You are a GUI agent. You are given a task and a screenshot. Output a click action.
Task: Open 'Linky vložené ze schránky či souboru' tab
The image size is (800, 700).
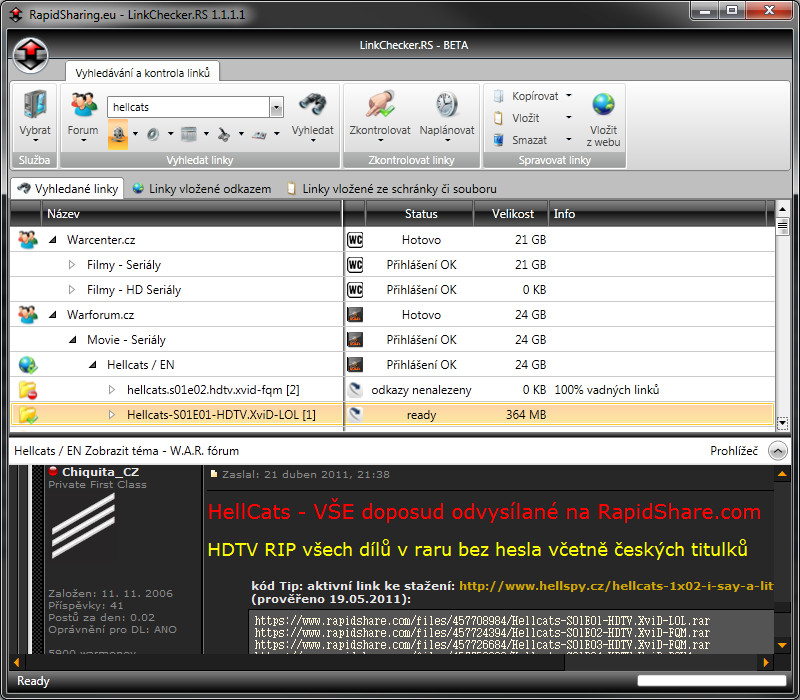(392, 189)
